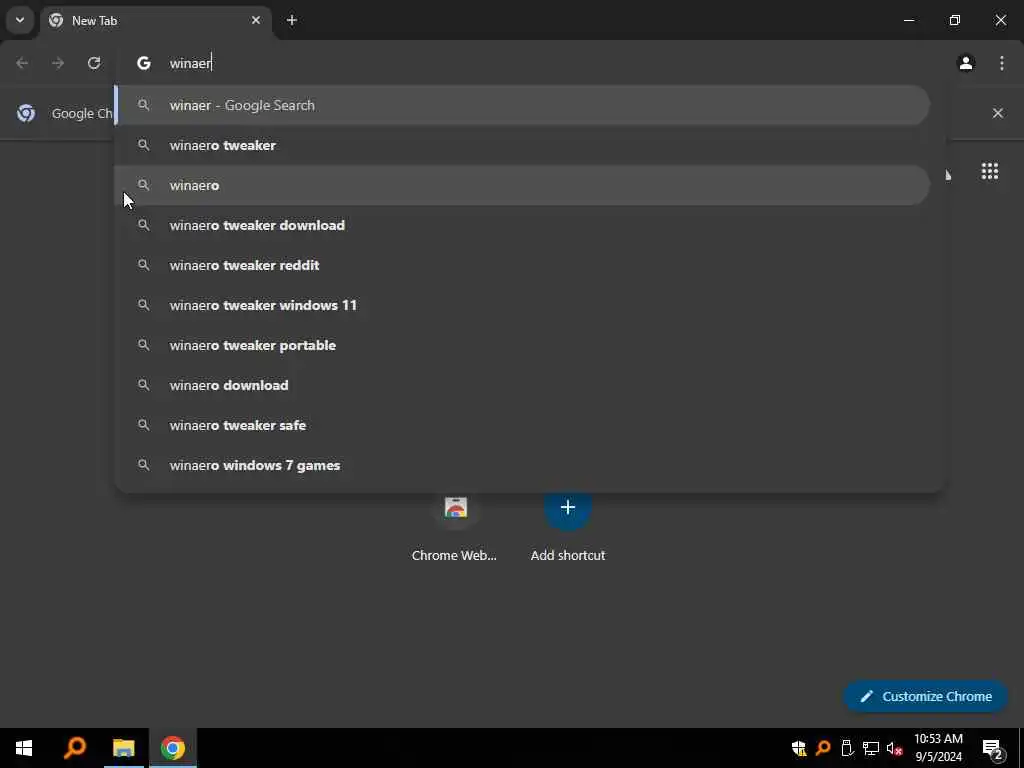Open a new tab with plus button
1024x768 pixels.
(292, 20)
